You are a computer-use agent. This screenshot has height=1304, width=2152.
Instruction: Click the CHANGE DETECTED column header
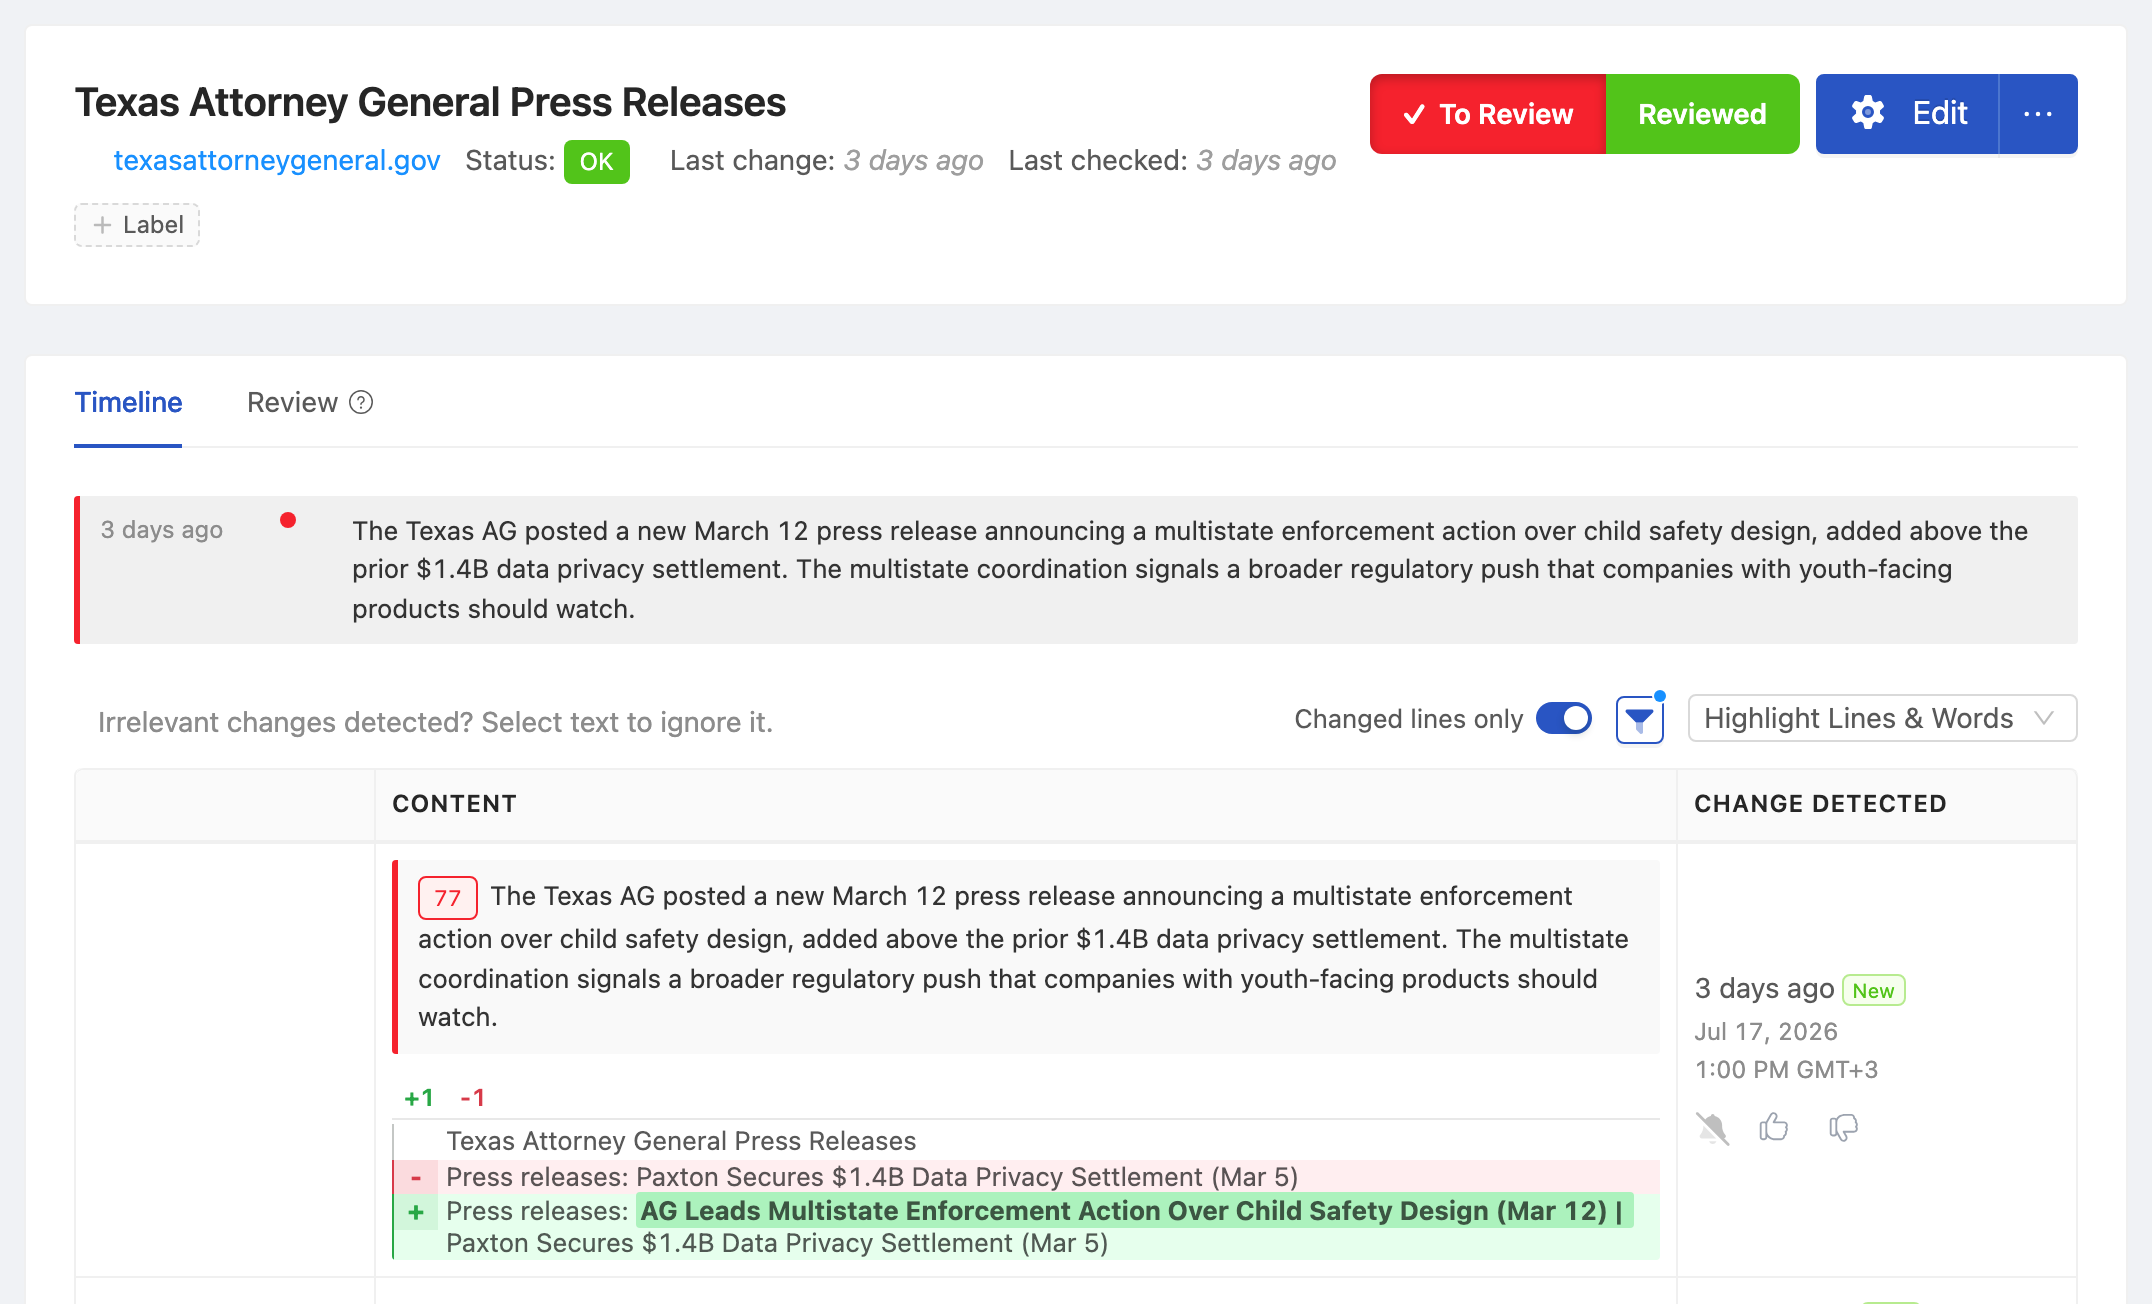pyautogui.click(x=1820, y=804)
